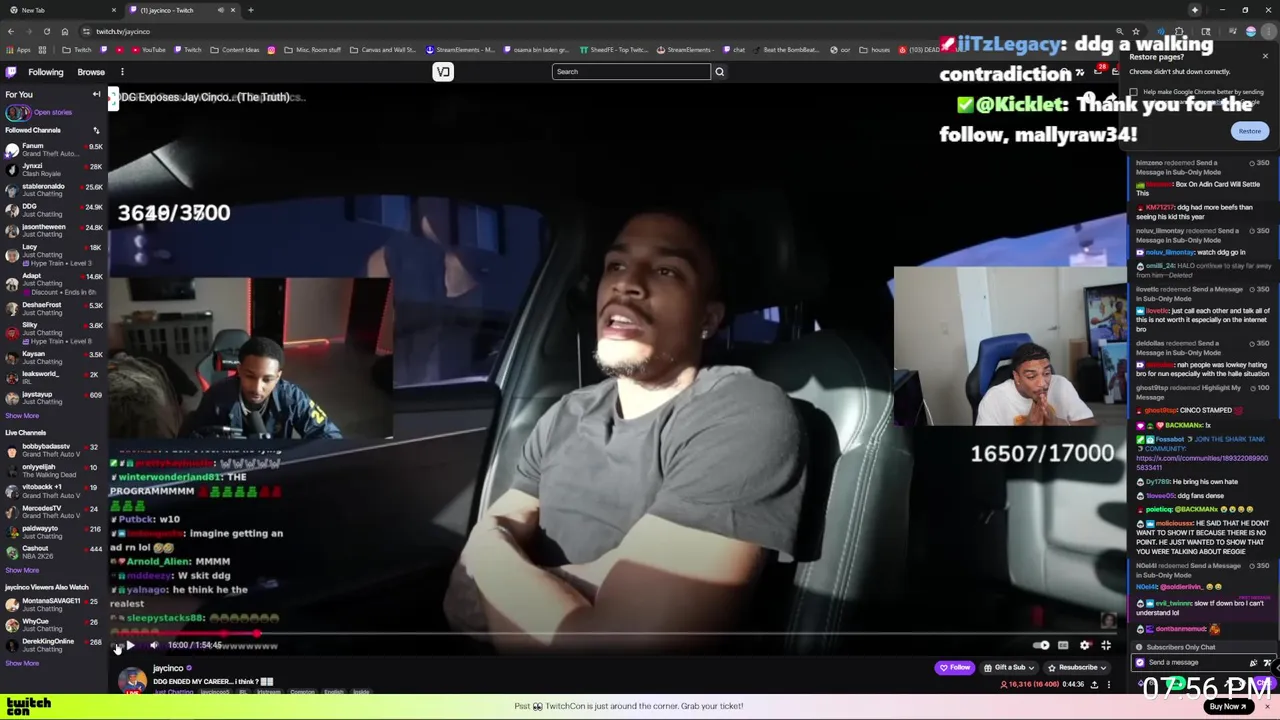The height and width of the screenshot is (720, 1280).
Task: Go to the browser home page
Action: (x=65, y=31)
